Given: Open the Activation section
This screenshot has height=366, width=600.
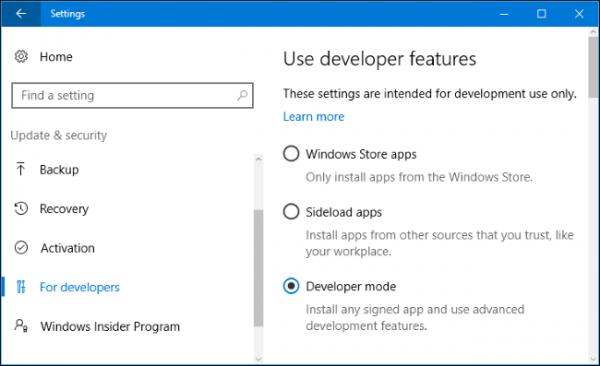Looking at the screenshot, I should (67, 248).
